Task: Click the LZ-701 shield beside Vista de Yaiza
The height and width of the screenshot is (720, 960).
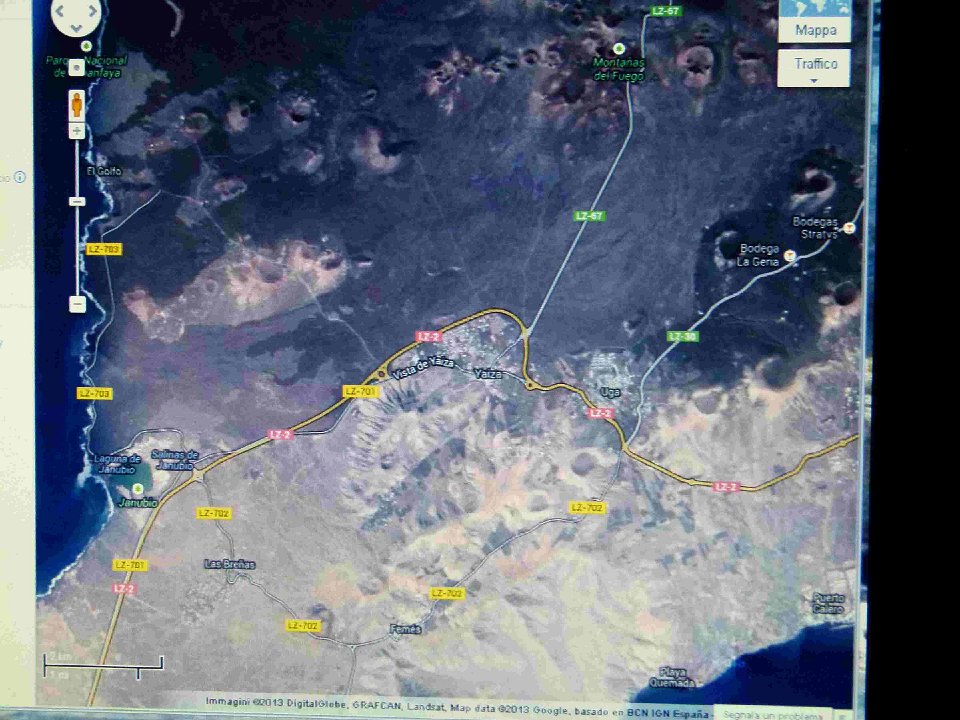Action: click(x=360, y=391)
